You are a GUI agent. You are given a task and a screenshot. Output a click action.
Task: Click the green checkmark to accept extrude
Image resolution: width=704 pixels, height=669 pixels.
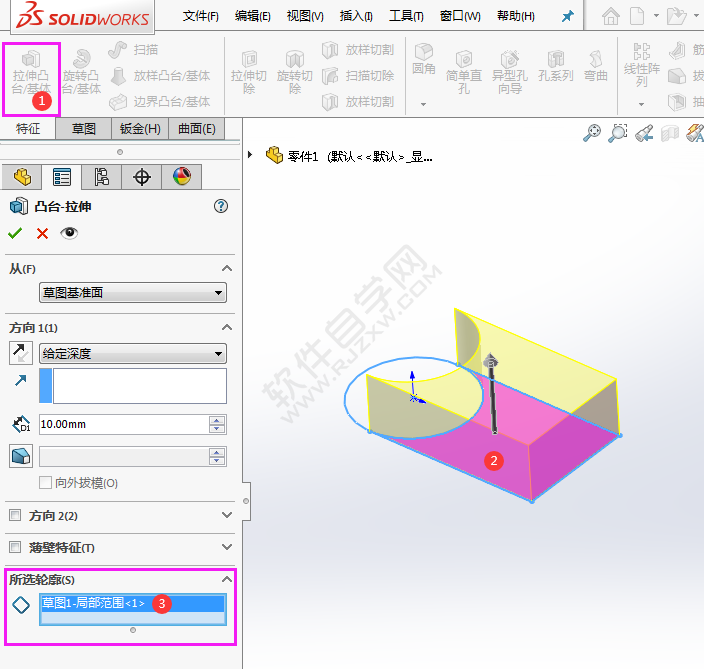click(x=15, y=233)
